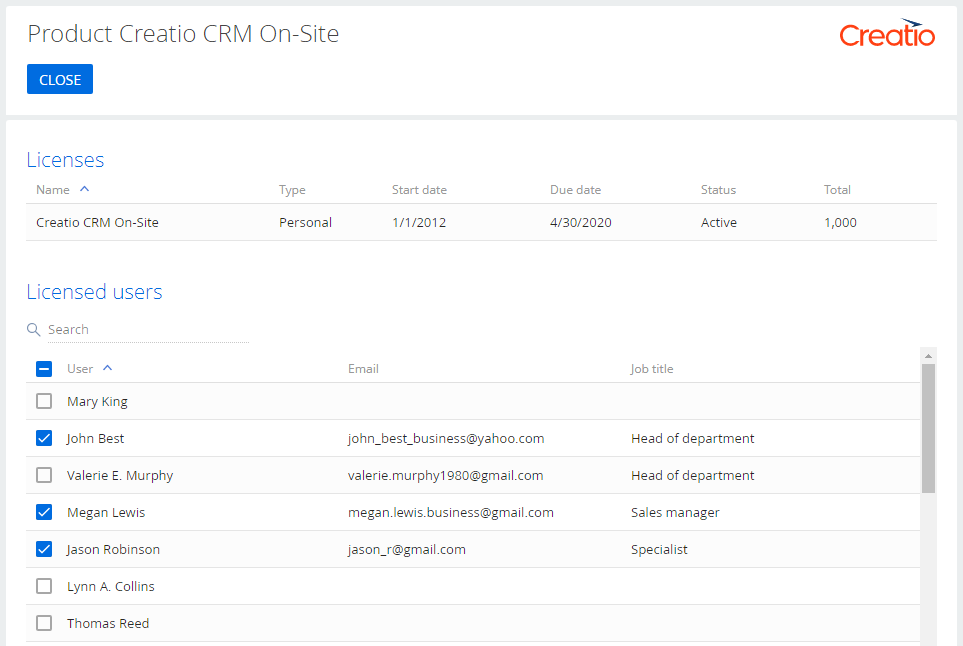Image resolution: width=963 pixels, height=646 pixels.
Task: Click the Lynn A. Collins user name
Action: click(111, 586)
